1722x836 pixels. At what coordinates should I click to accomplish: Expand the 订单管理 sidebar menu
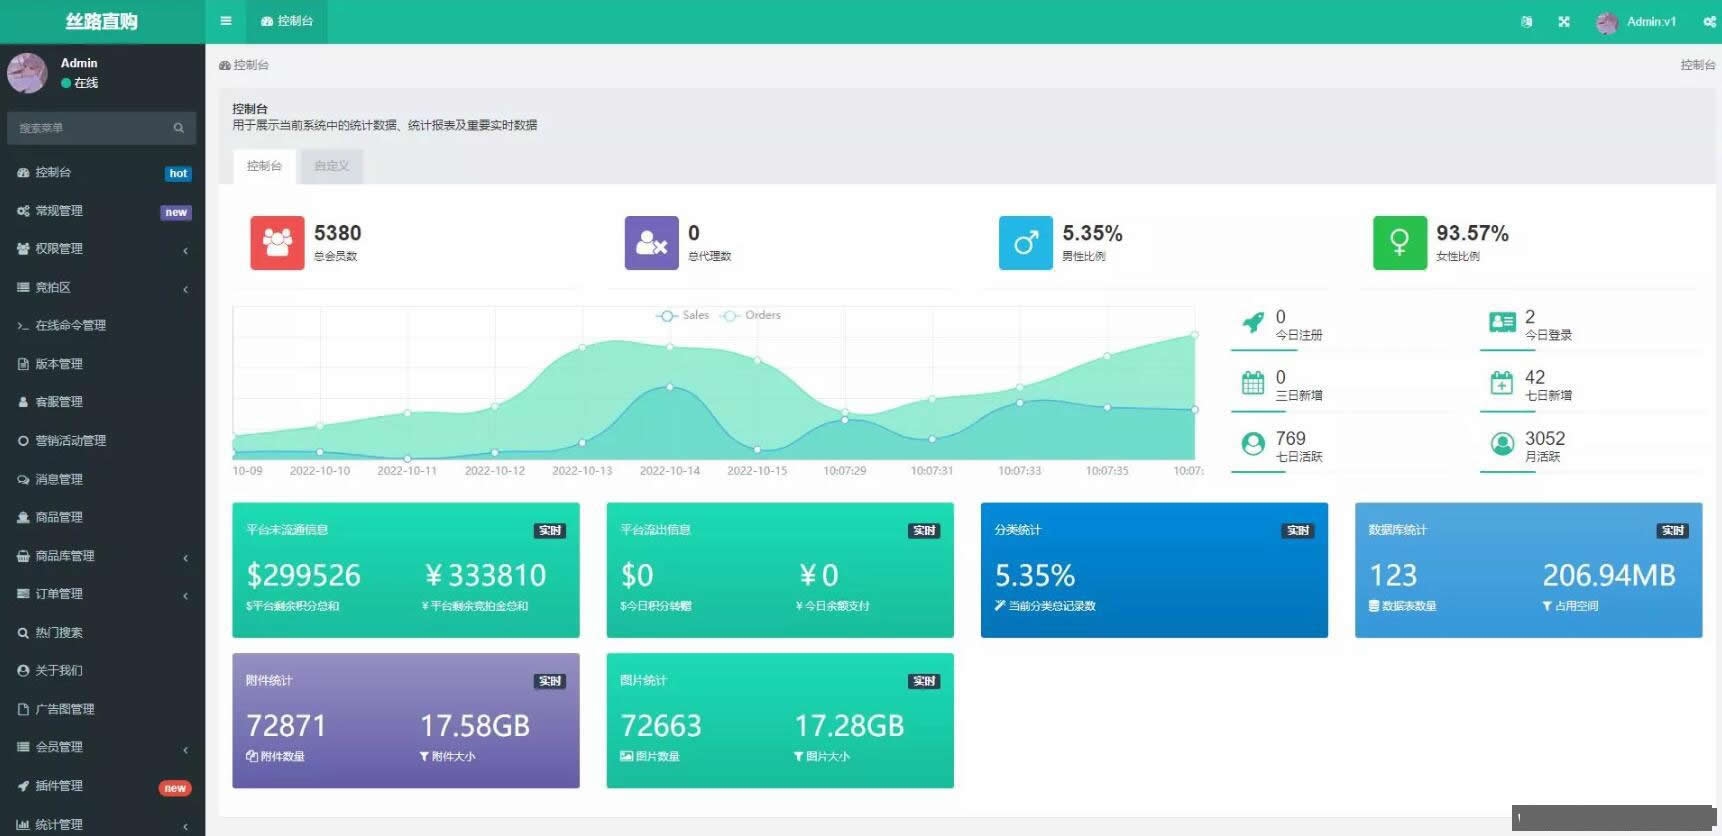100,594
